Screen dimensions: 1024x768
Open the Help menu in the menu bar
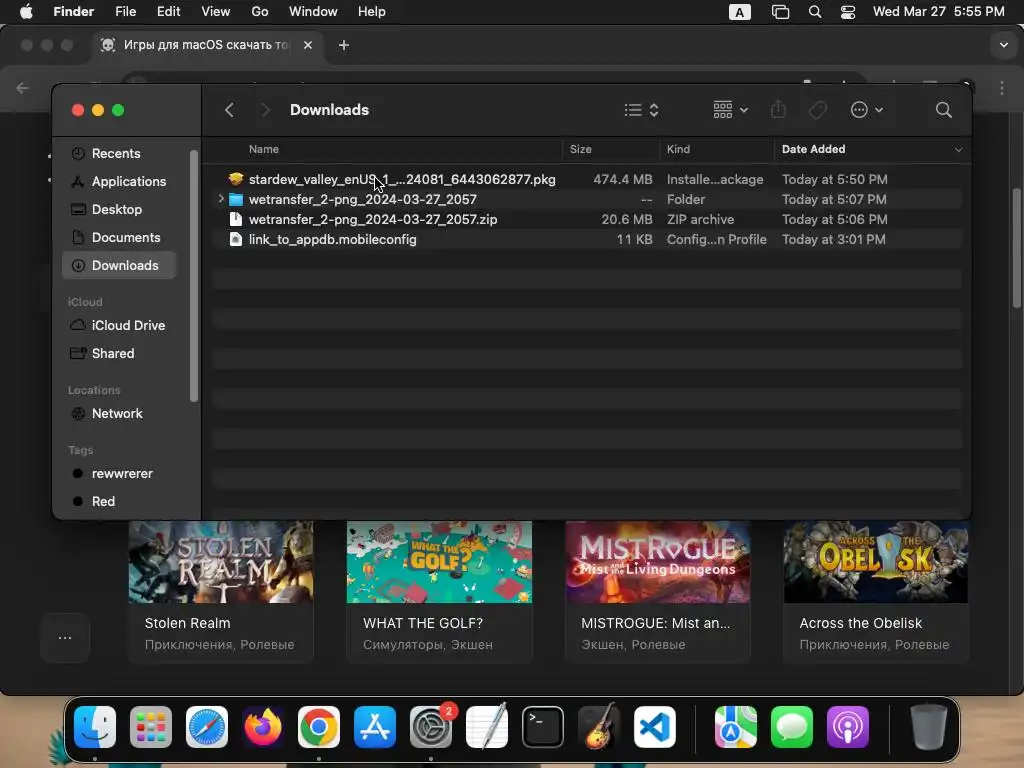click(x=372, y=12)
